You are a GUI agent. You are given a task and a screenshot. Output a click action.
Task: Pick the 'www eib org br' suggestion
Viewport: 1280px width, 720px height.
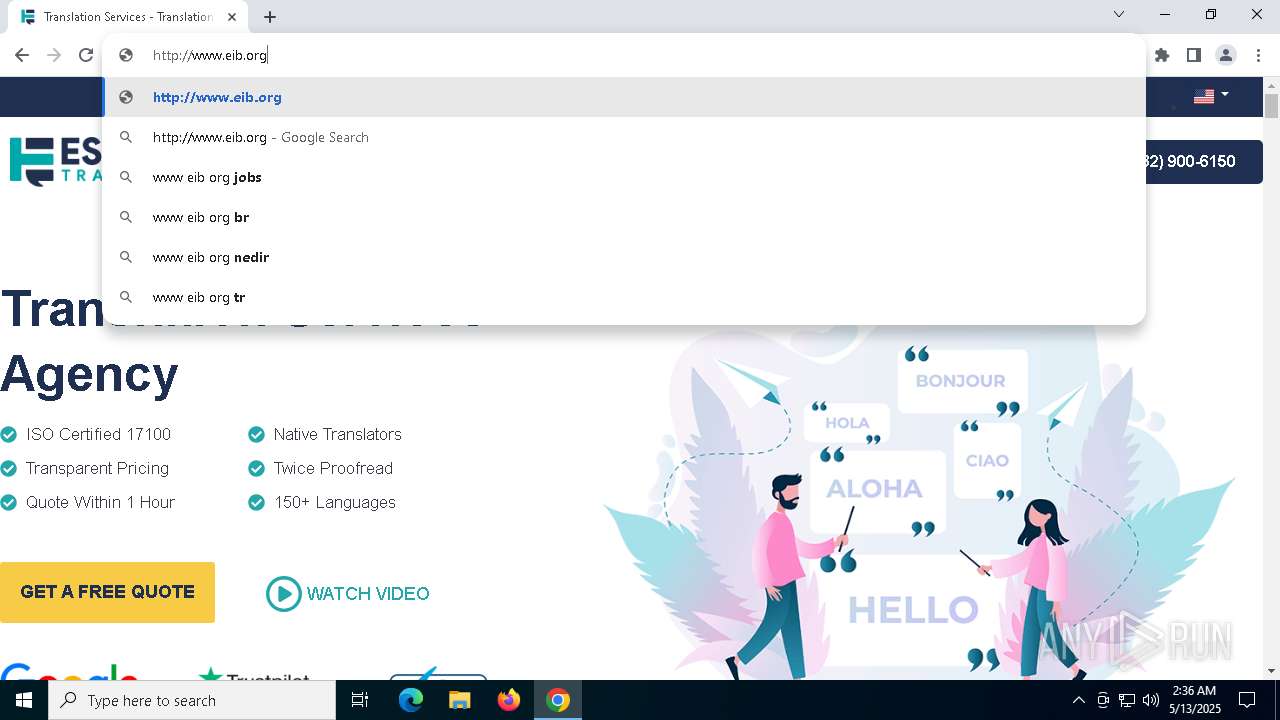pyautogui.click(x=624, y=217)
